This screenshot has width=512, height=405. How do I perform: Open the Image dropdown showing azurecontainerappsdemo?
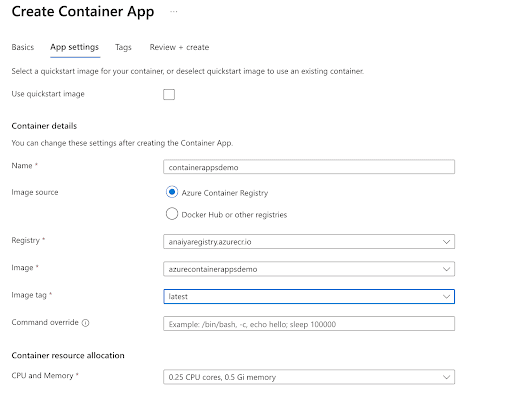tap(309, 269)
